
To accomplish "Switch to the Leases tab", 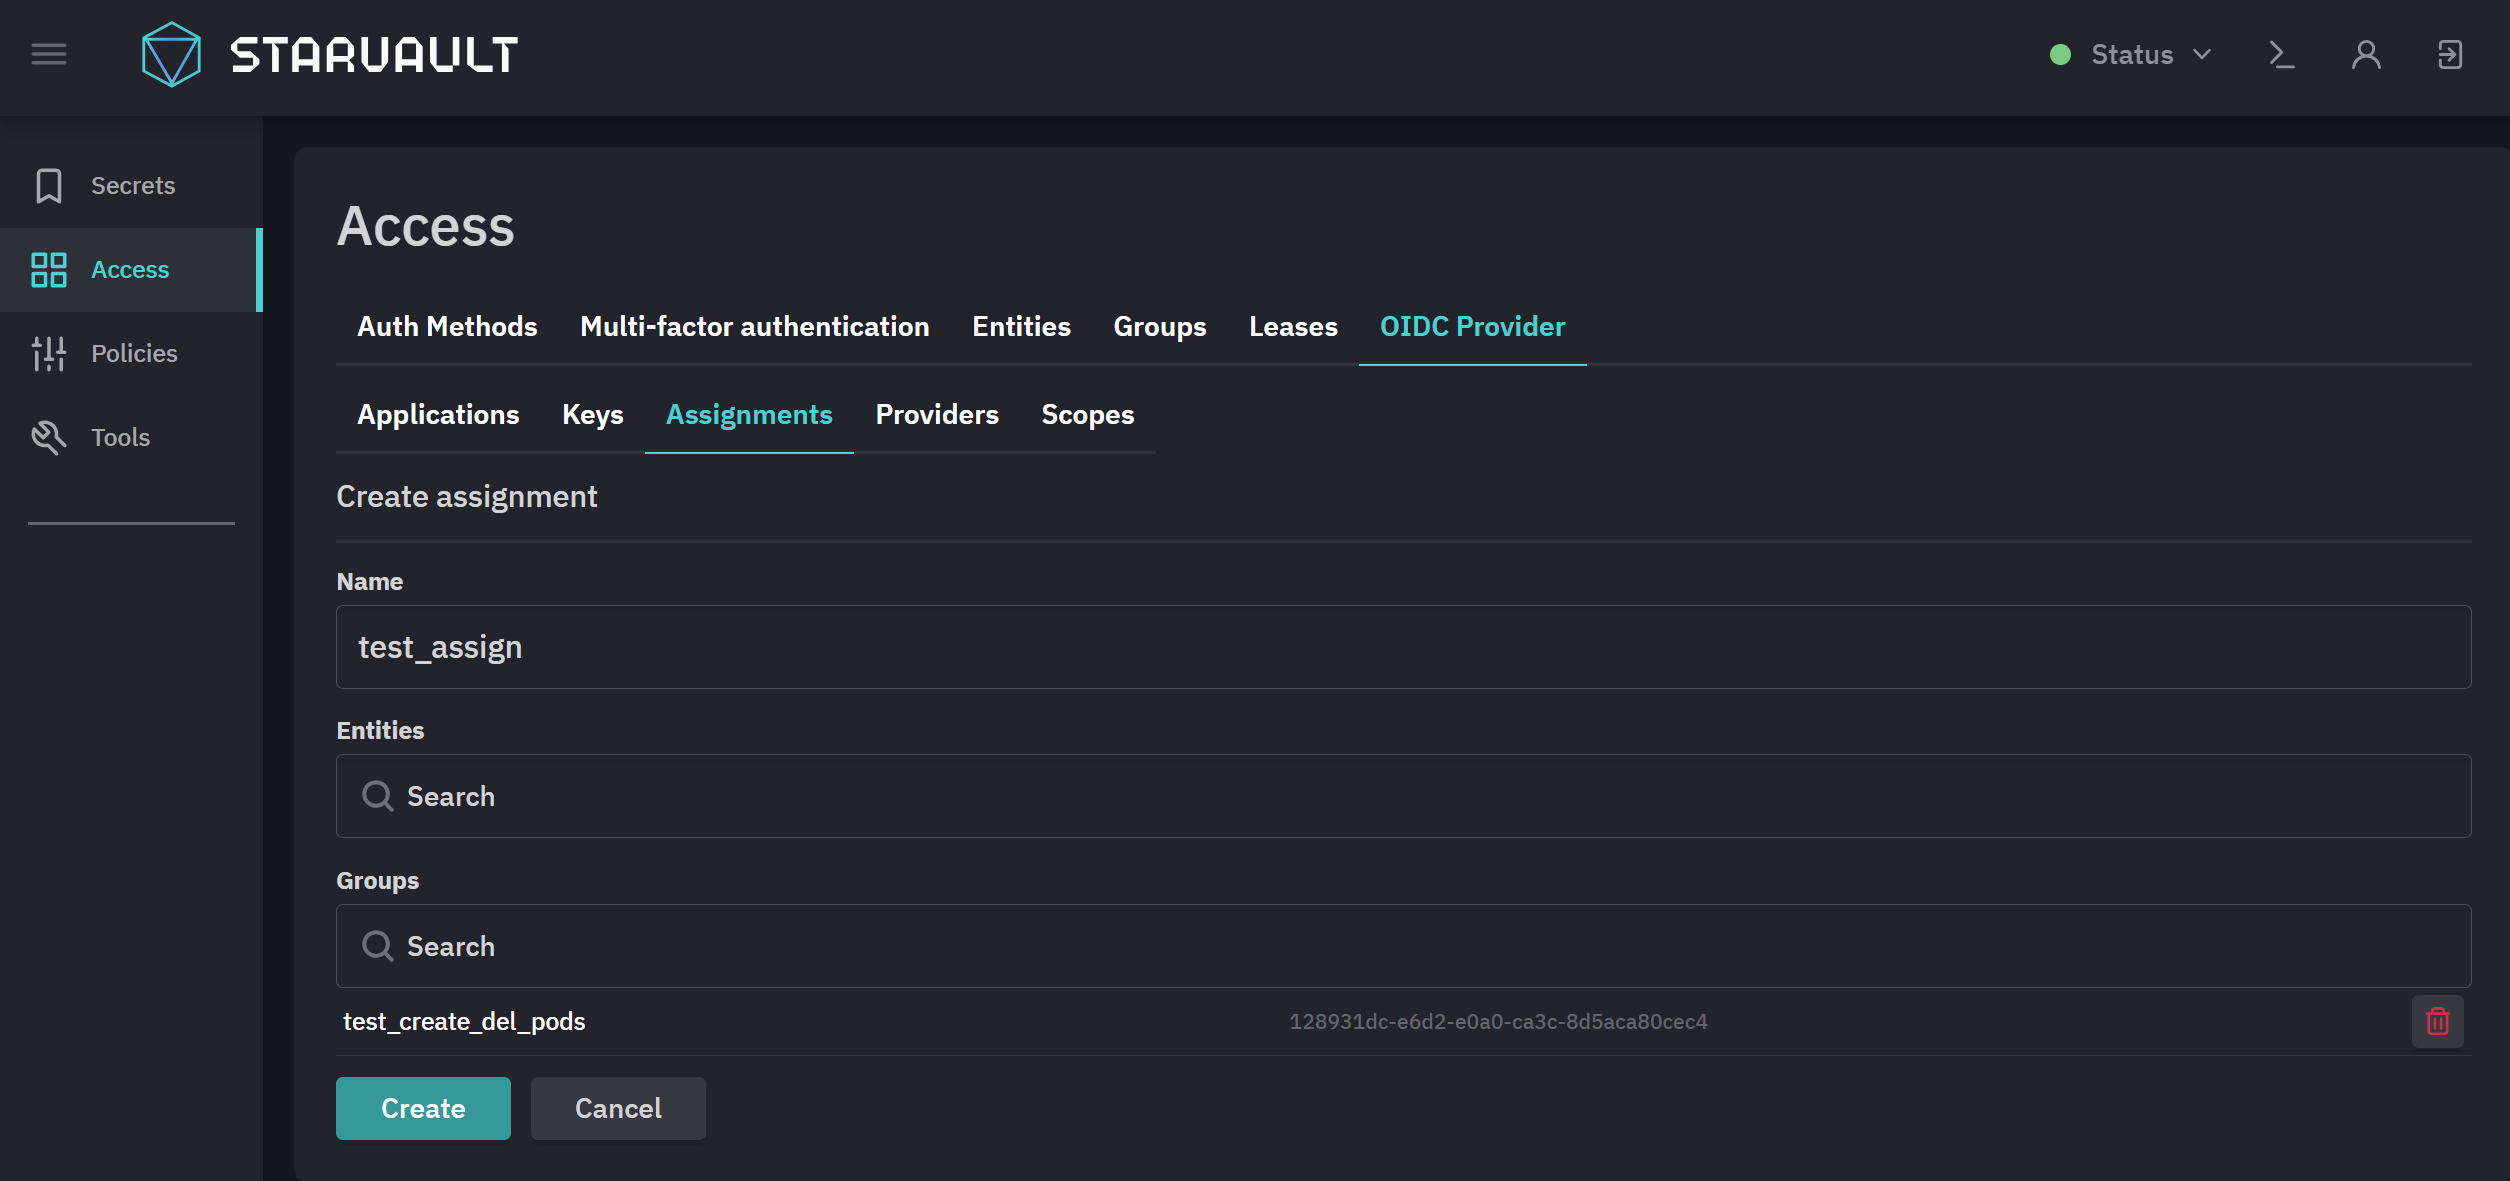I will [x=1293, y=327].
